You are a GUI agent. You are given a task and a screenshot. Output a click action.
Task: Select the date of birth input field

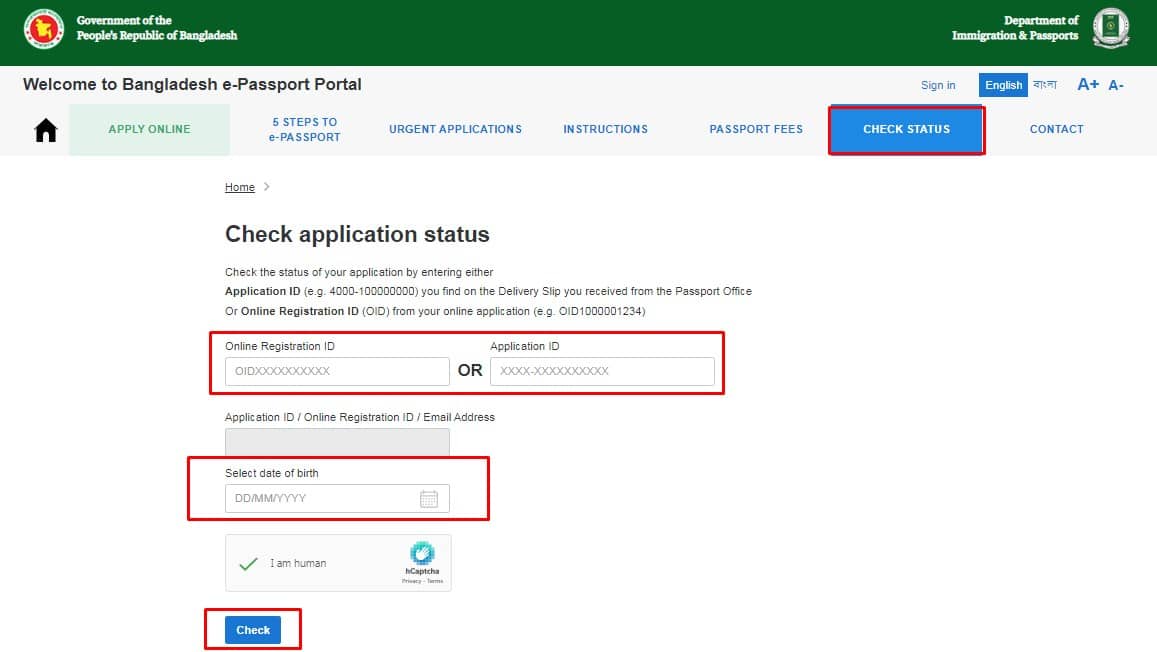322,499
